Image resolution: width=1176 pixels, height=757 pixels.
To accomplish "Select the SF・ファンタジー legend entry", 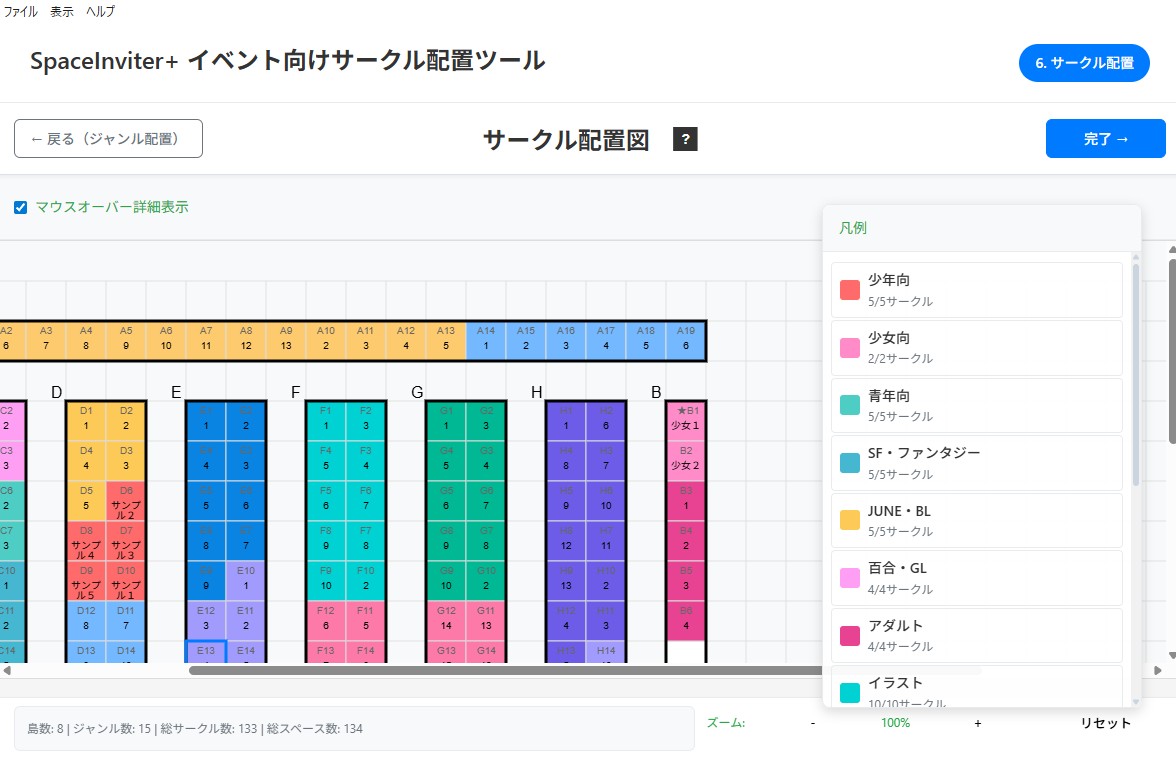I will tap(977, 462).
